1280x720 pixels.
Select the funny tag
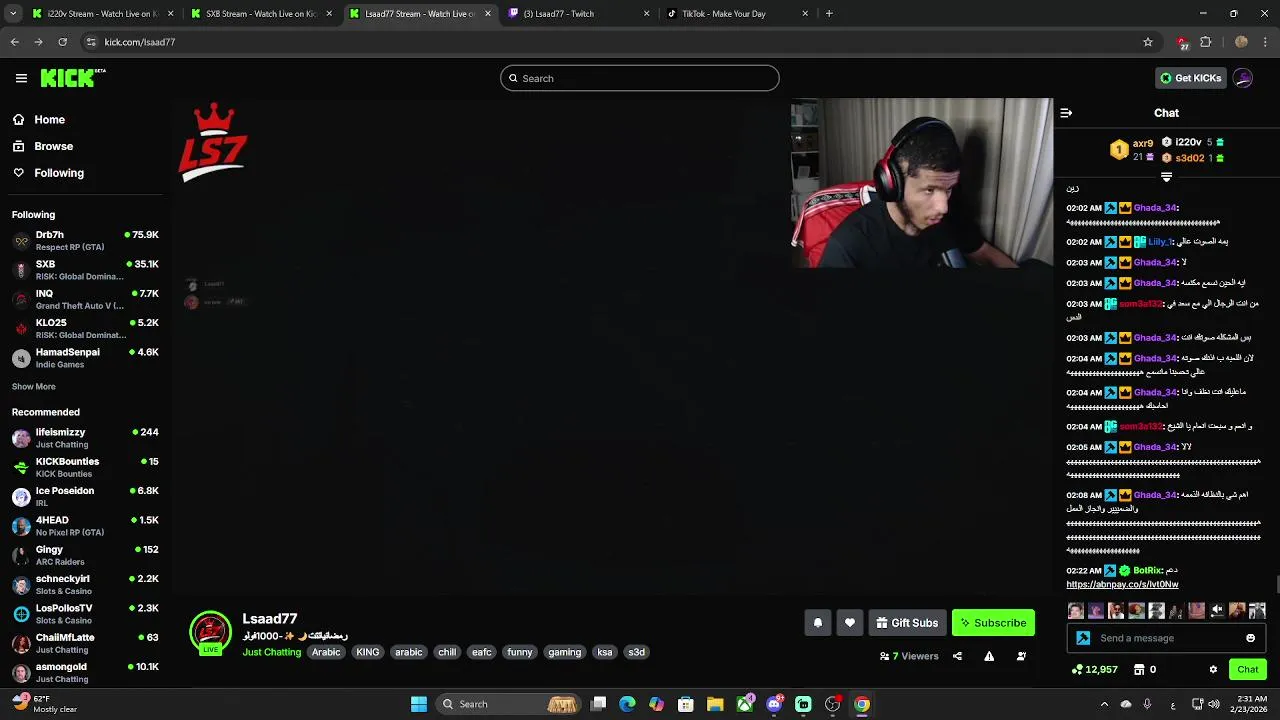520,652
